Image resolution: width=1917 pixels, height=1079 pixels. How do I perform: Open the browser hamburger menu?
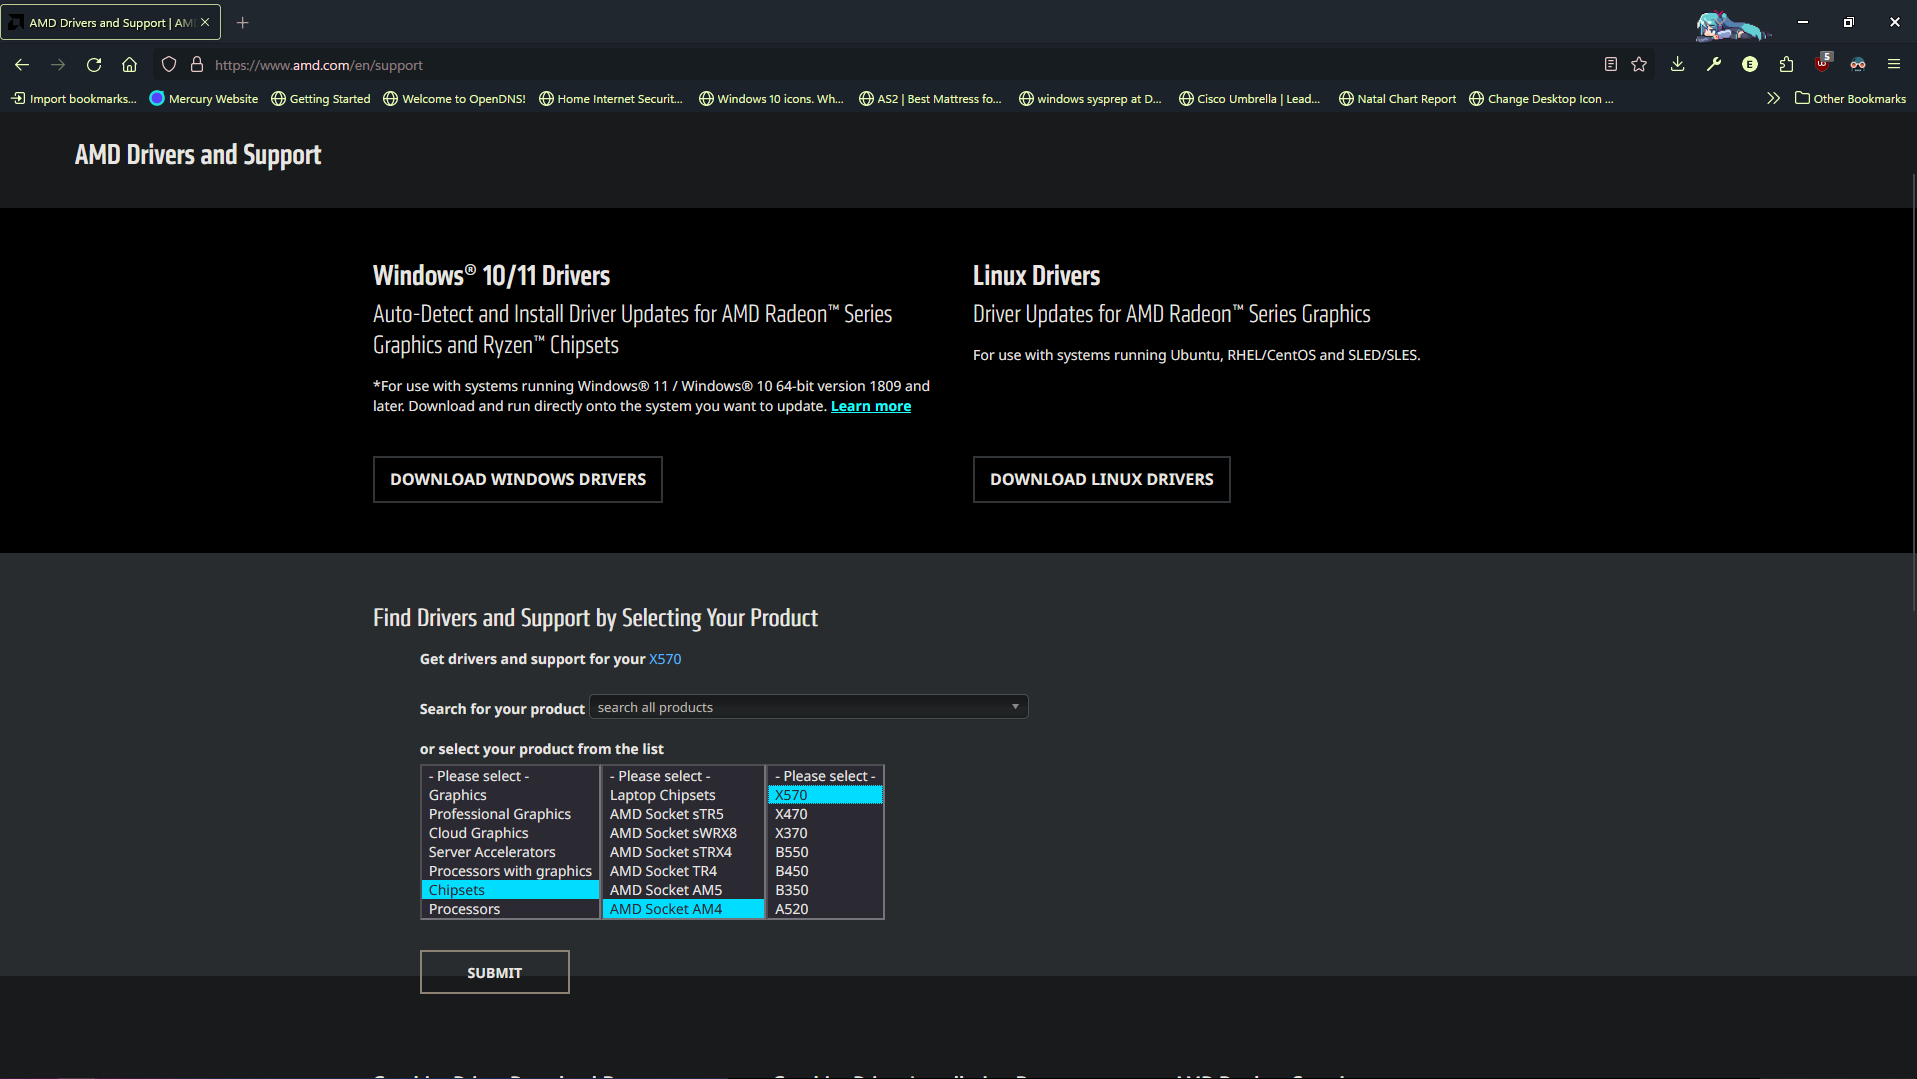tap(1894, 65)
